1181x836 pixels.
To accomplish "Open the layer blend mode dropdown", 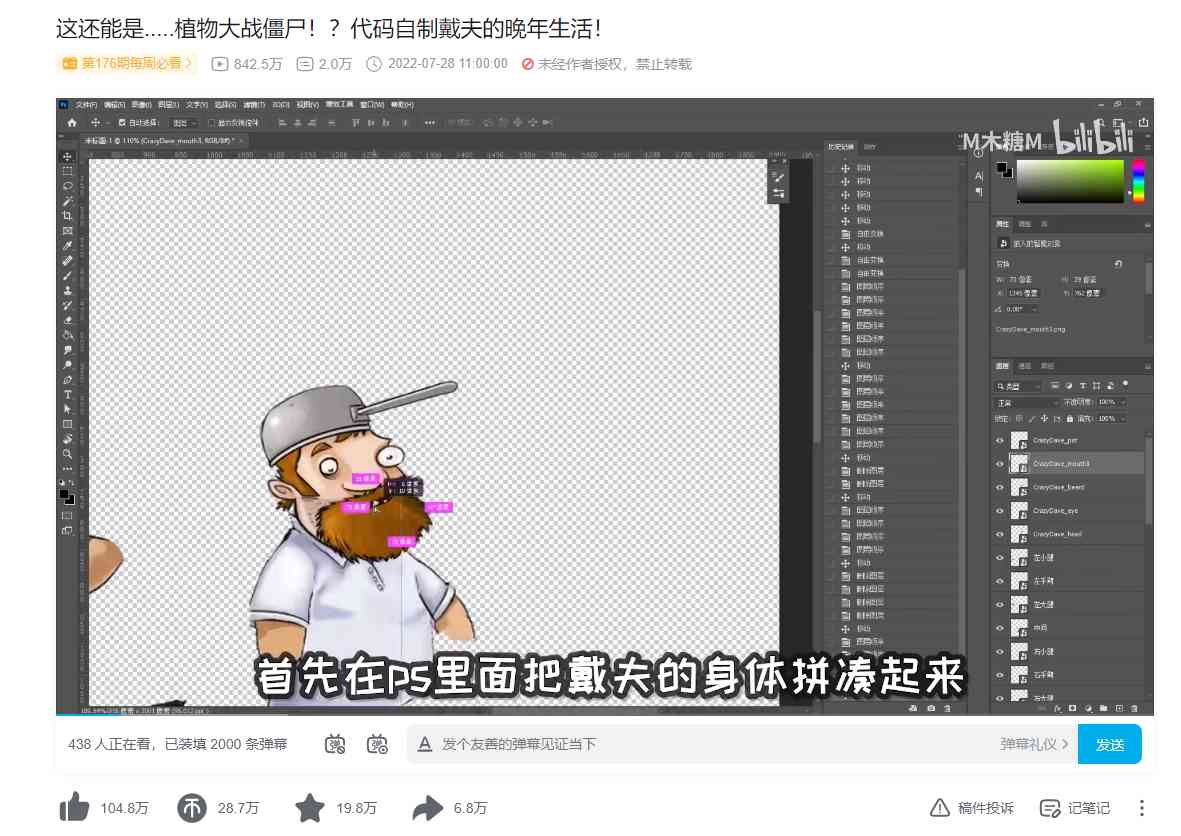I will pyautogui.click(x=1027, y=403).
